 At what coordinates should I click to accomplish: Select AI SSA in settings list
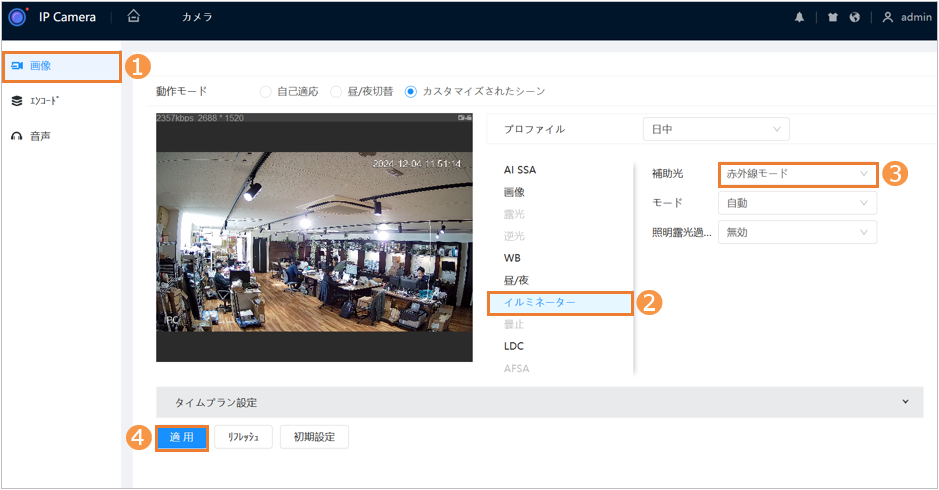(520, 170)
